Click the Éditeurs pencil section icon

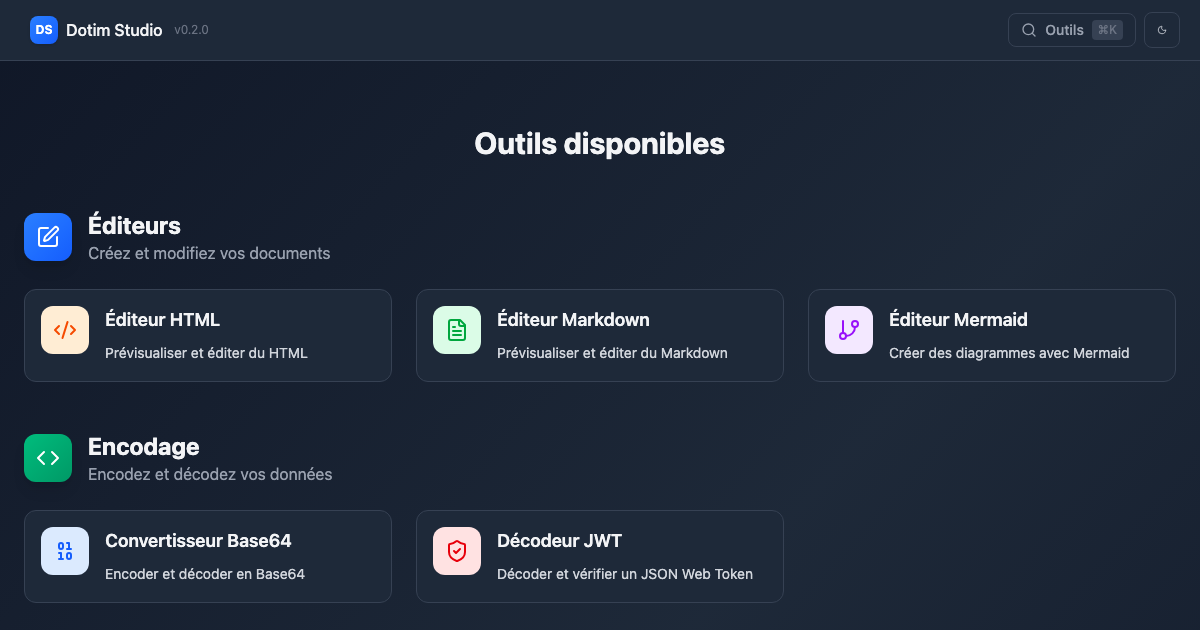pyautogui.click(x=48, y=237)
